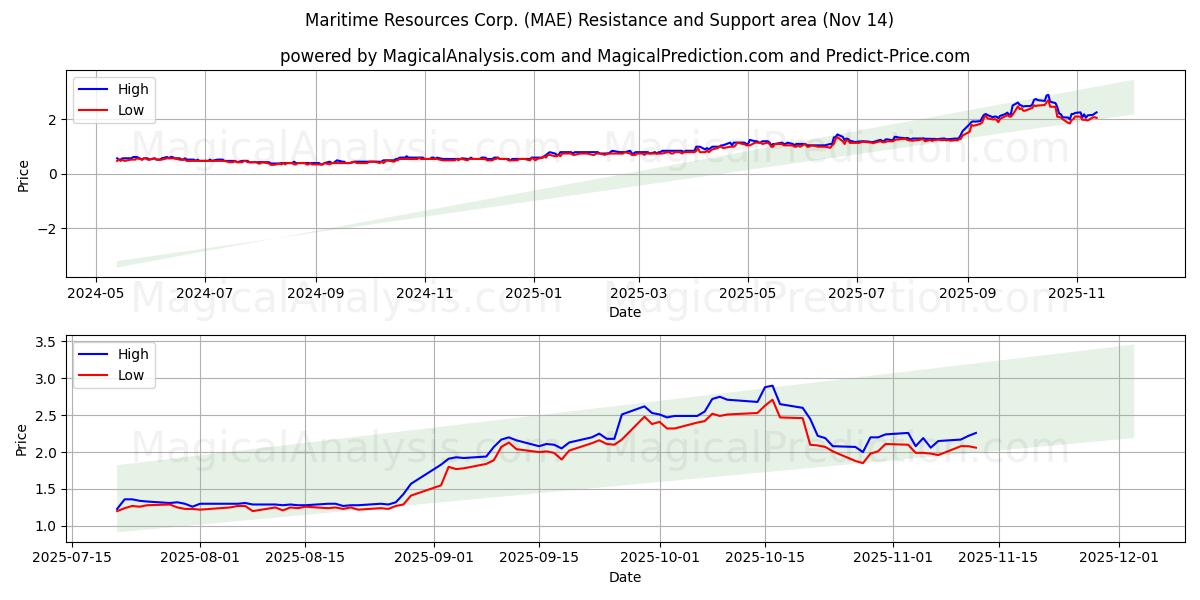The image size is (1200, 600).
Task: Click the '2025-12-01' x-axis label
Action: coord(1120,560)
